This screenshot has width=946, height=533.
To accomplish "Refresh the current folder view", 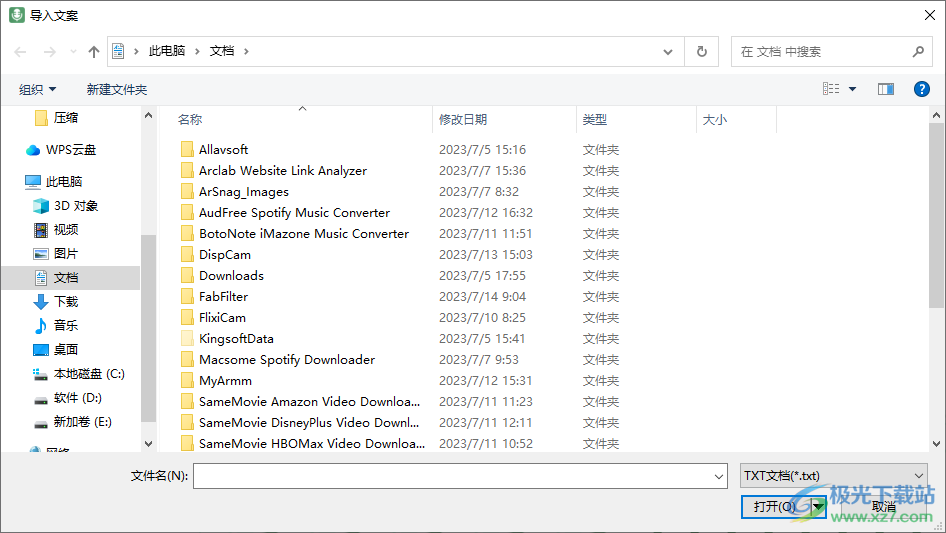I will 702,51.
